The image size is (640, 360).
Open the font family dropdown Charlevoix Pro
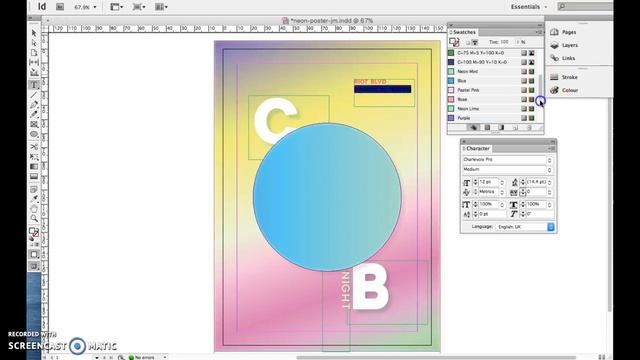pos(549,160)
